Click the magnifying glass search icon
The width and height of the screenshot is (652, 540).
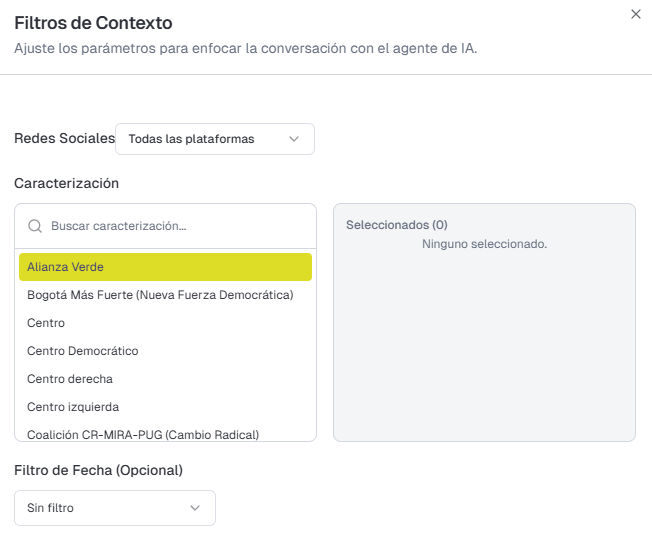[x=35, y=226]
